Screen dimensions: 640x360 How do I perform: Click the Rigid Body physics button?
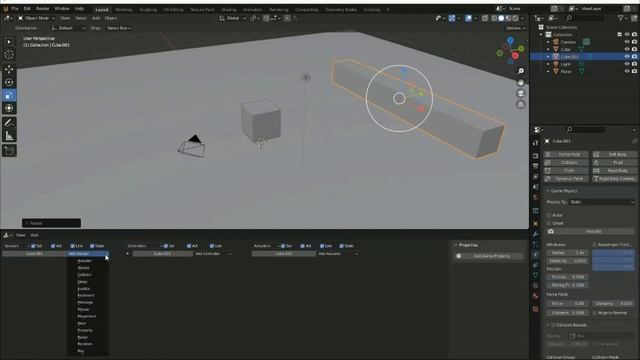pos(614,171)
